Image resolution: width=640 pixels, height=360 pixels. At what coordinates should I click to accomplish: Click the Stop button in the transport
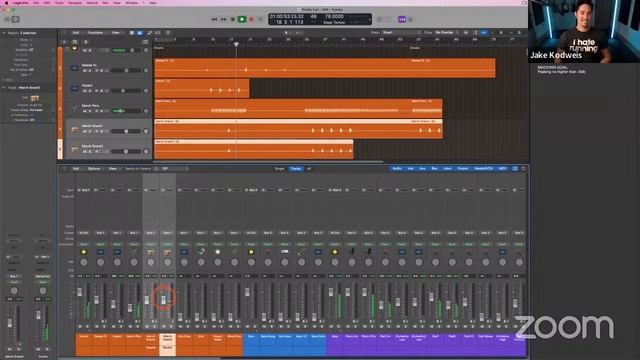[233, 19]
